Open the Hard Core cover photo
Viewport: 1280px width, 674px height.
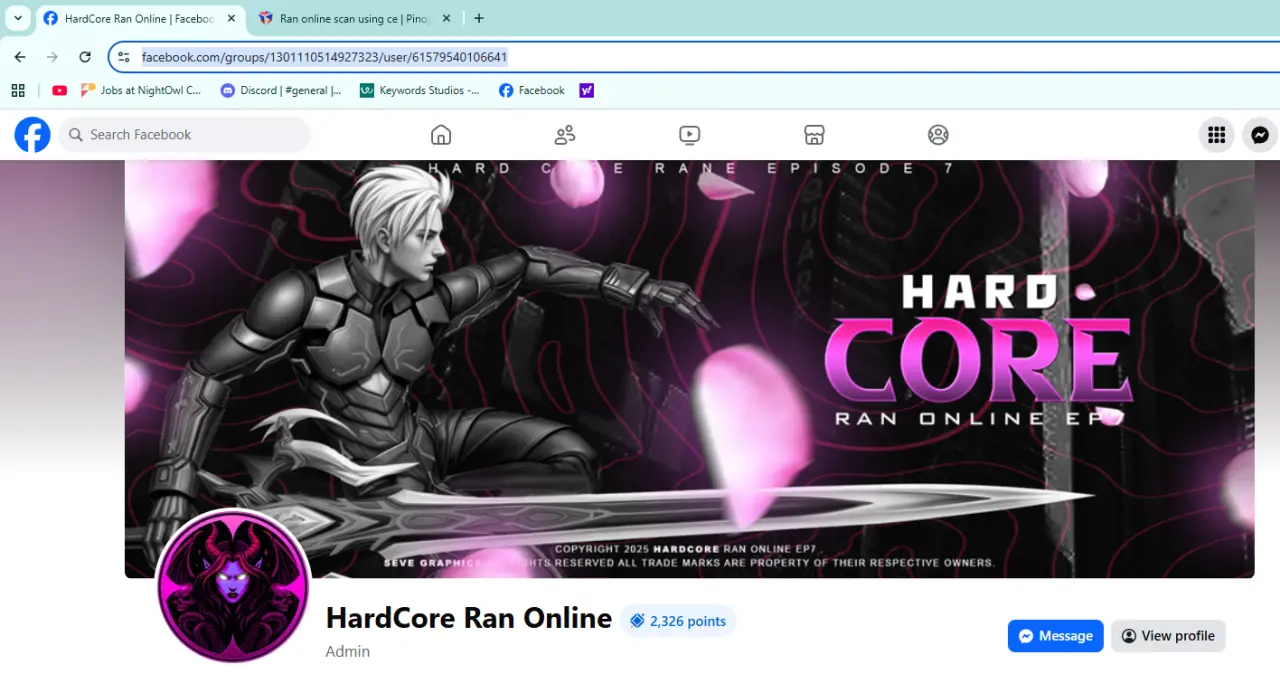(689, 369)
